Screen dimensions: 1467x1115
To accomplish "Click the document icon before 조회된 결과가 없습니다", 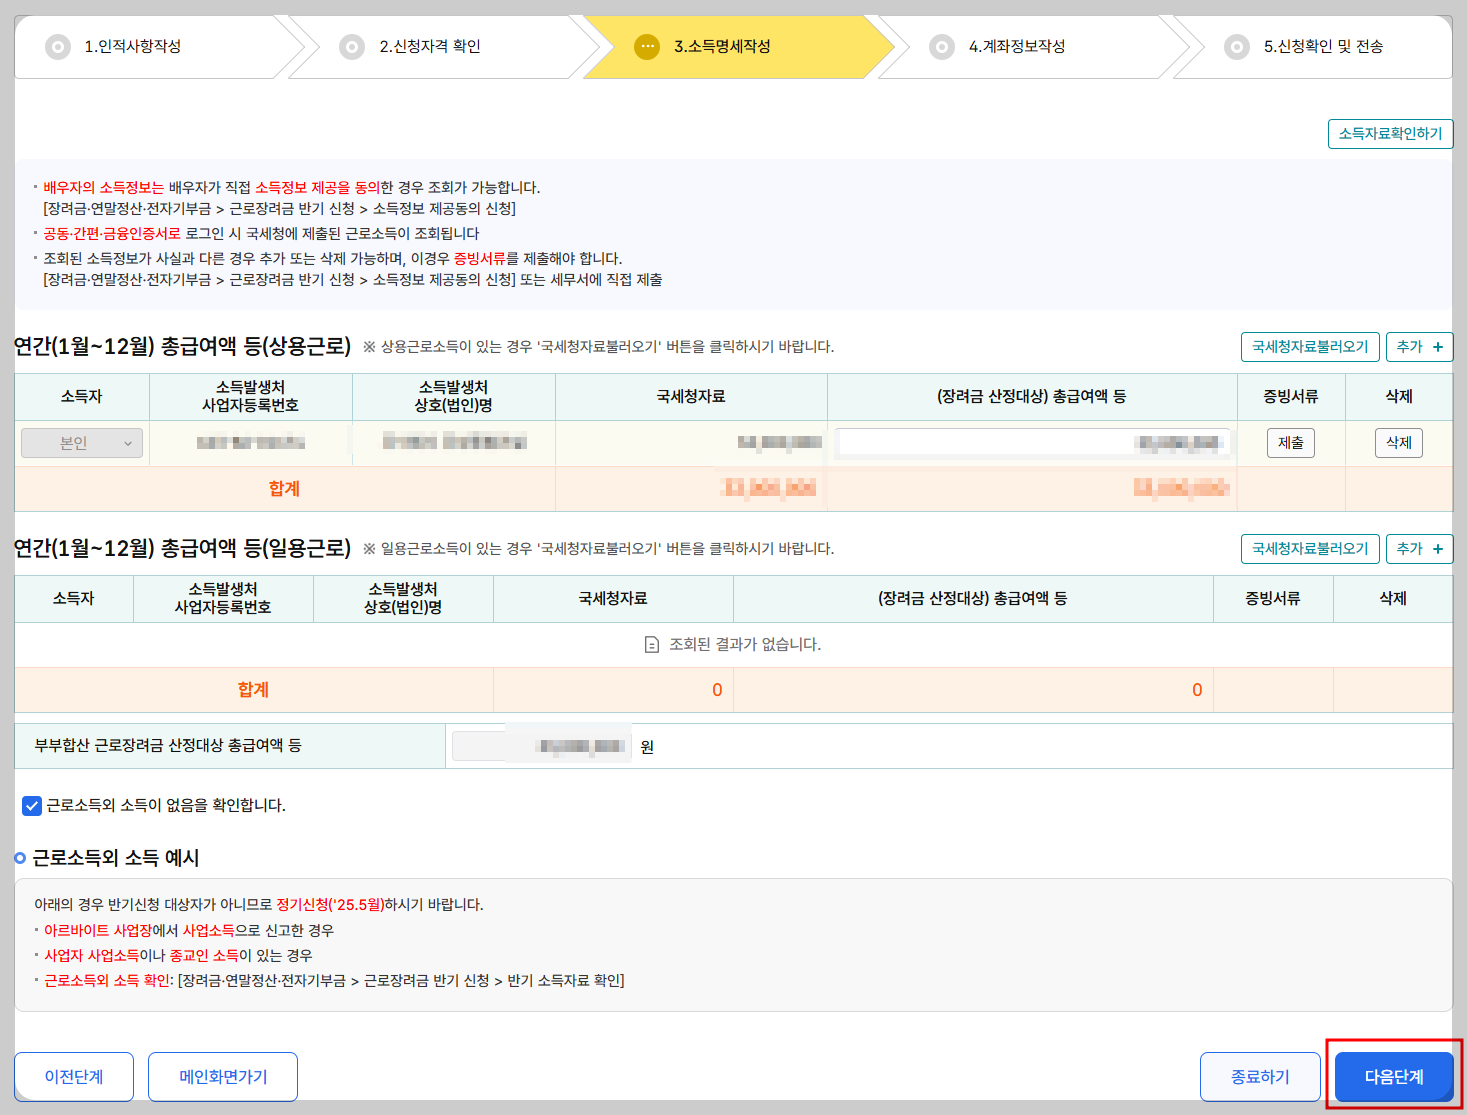I will 649,644.
